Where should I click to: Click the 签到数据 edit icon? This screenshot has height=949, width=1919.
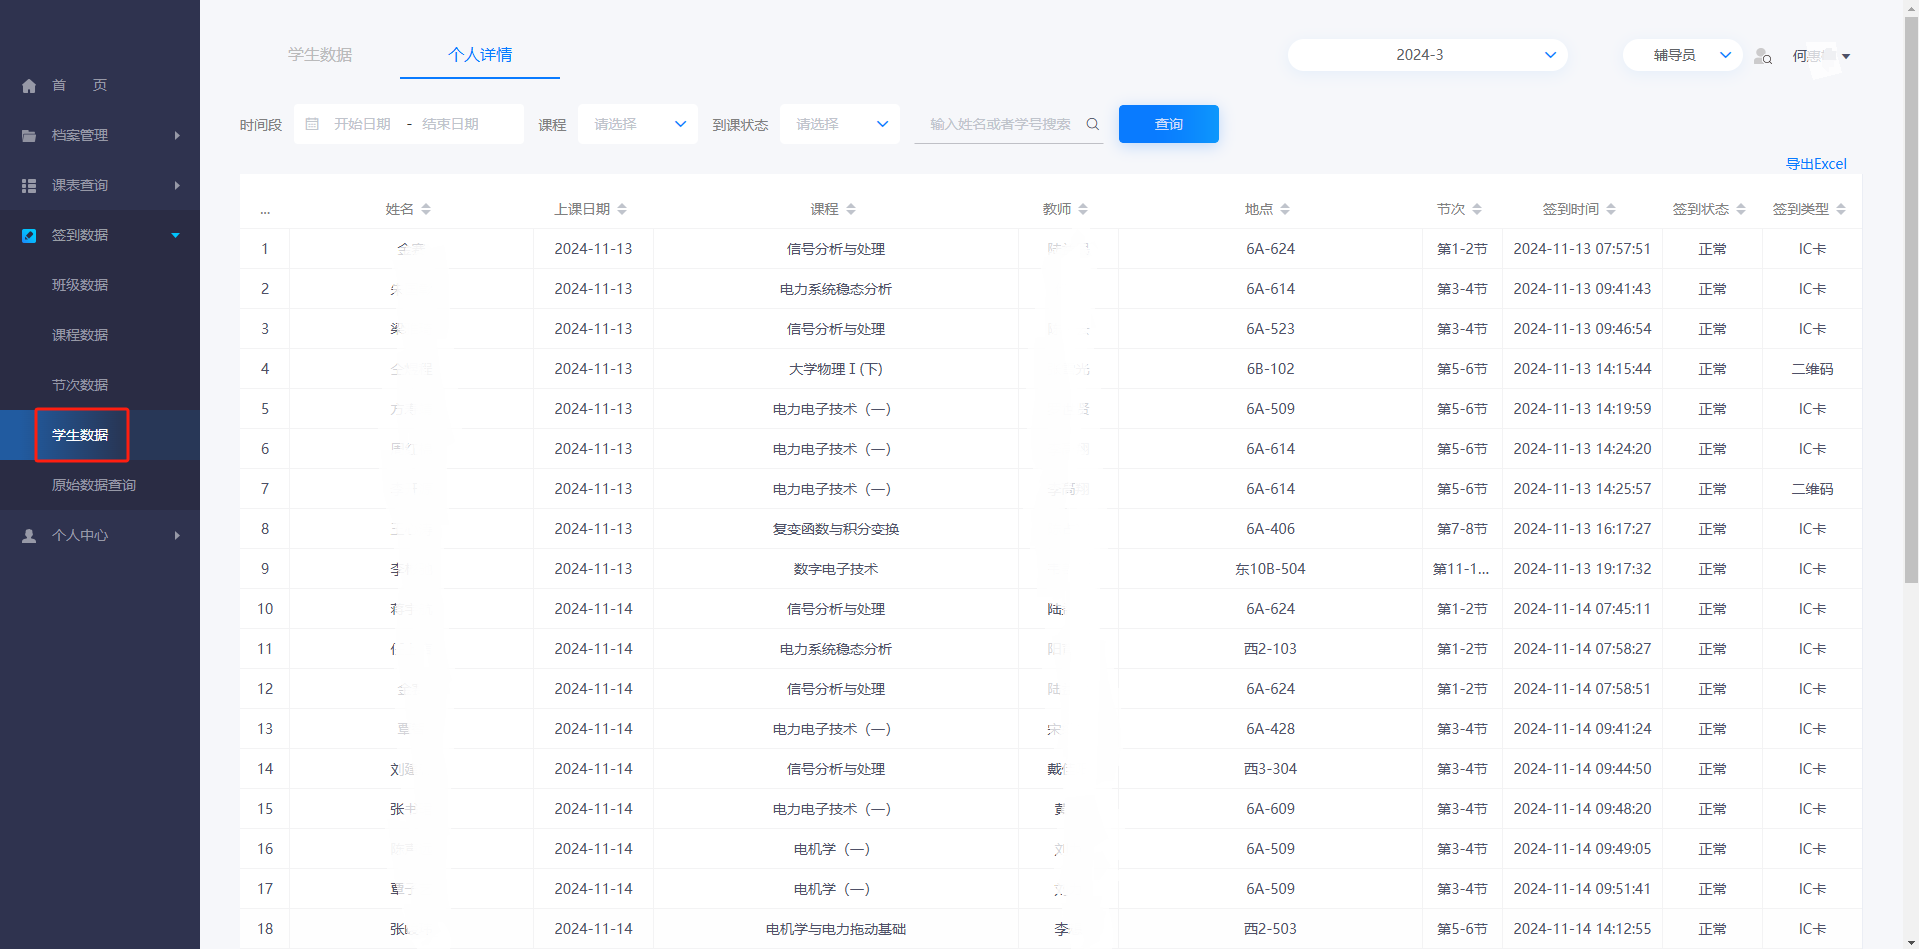click(29, 236)
